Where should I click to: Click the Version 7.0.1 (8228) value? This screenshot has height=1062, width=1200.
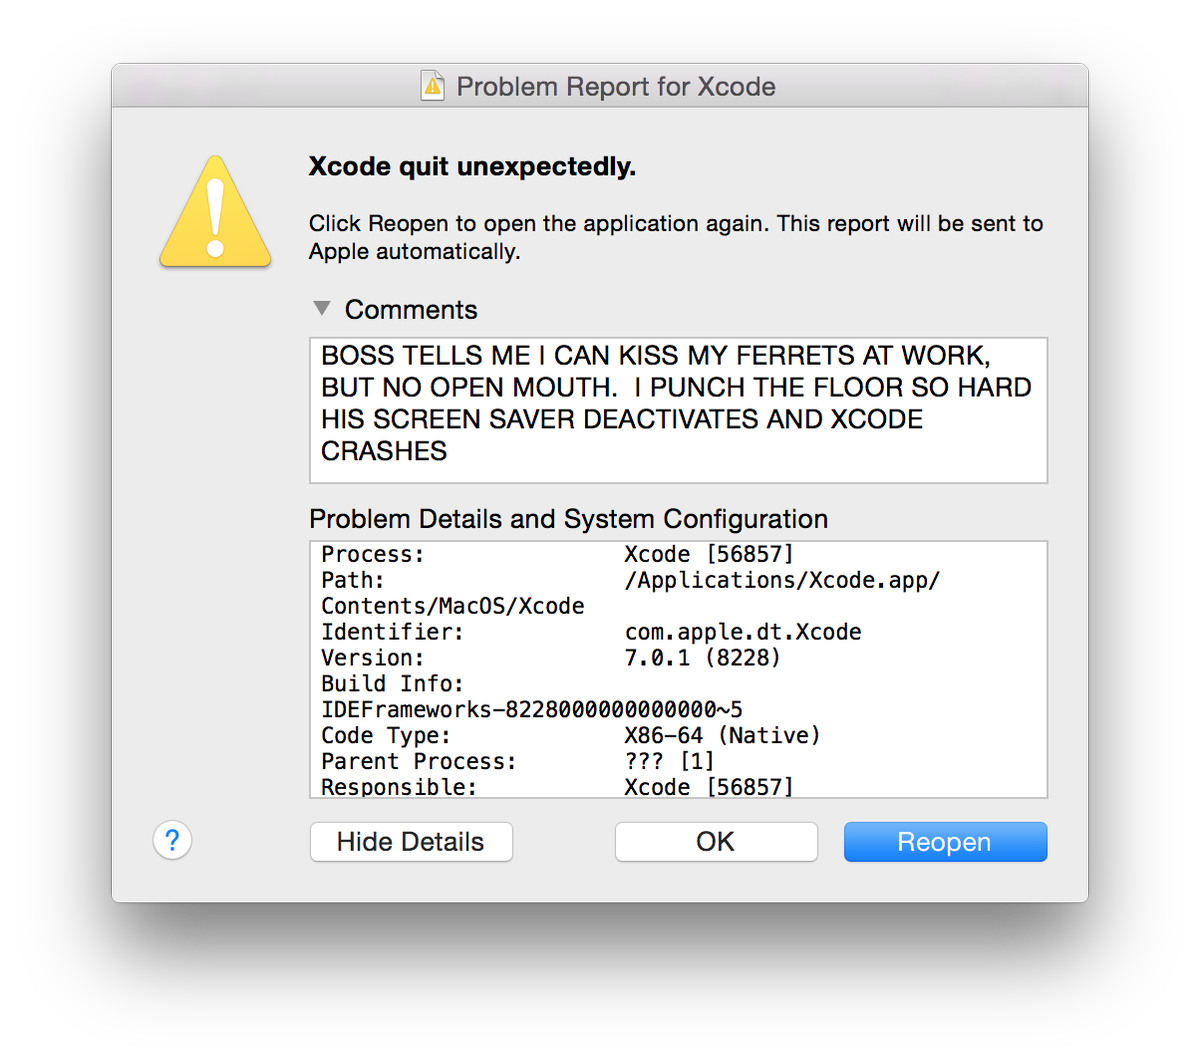point(702,658)
